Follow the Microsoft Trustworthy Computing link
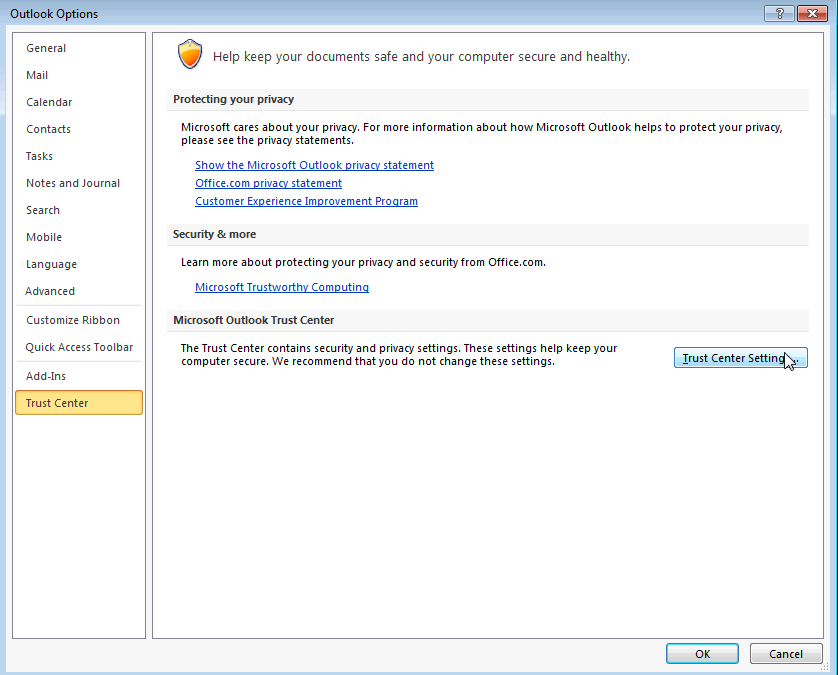The width and height of the screenshot is (838, 675). (x=282, y=287)
